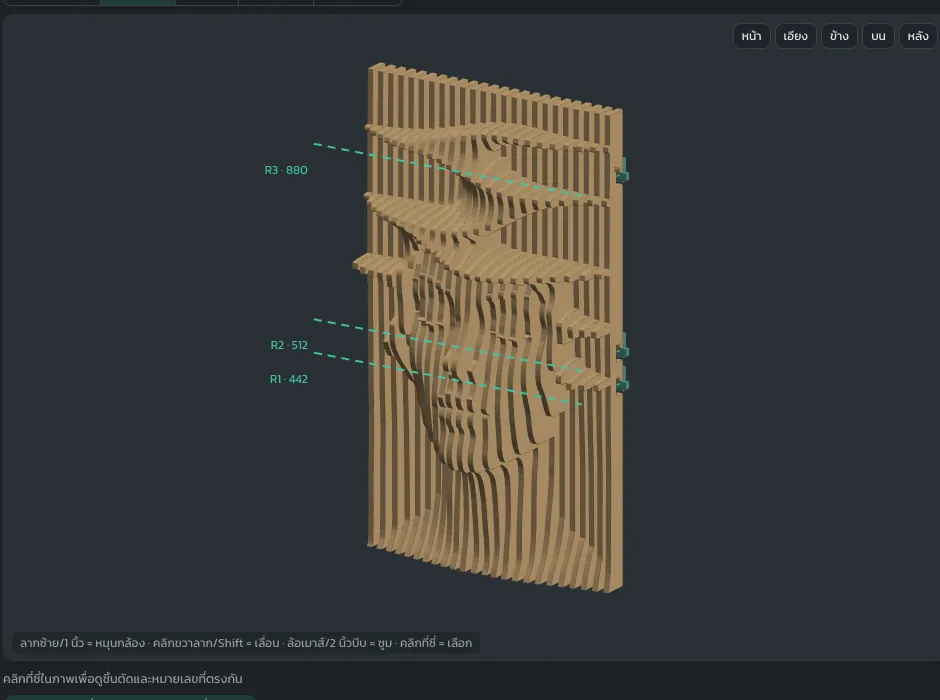Image resolution: width=940 pixels, height=700 pixels.
Task: Switch to the บน (top) view
Action: click(x=878, y=36)
